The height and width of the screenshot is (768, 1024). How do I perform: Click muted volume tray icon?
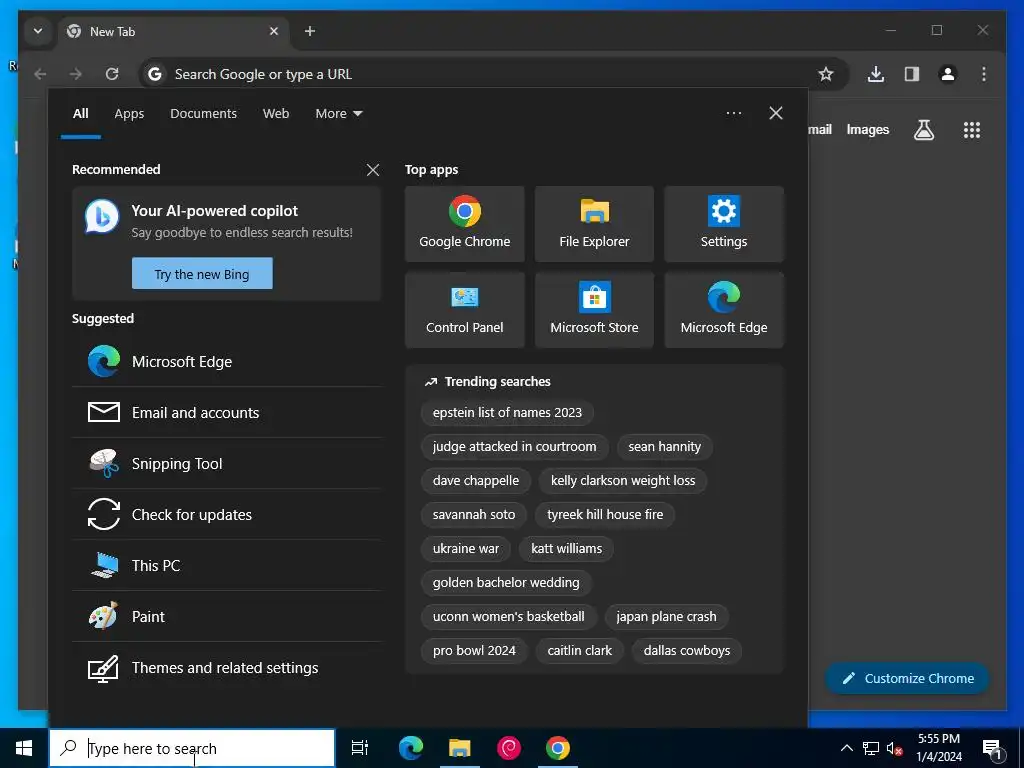pyautogui.click(x=895, y=748)
